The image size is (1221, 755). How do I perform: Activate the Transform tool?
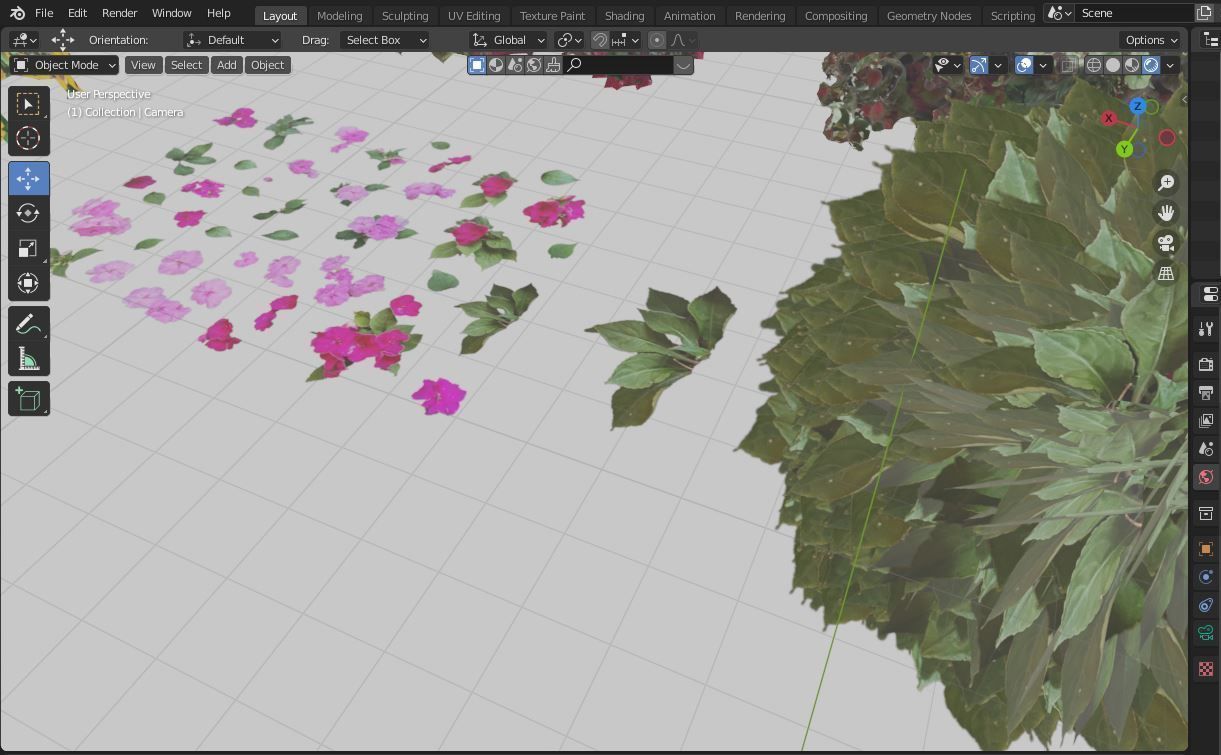point(29,283)
